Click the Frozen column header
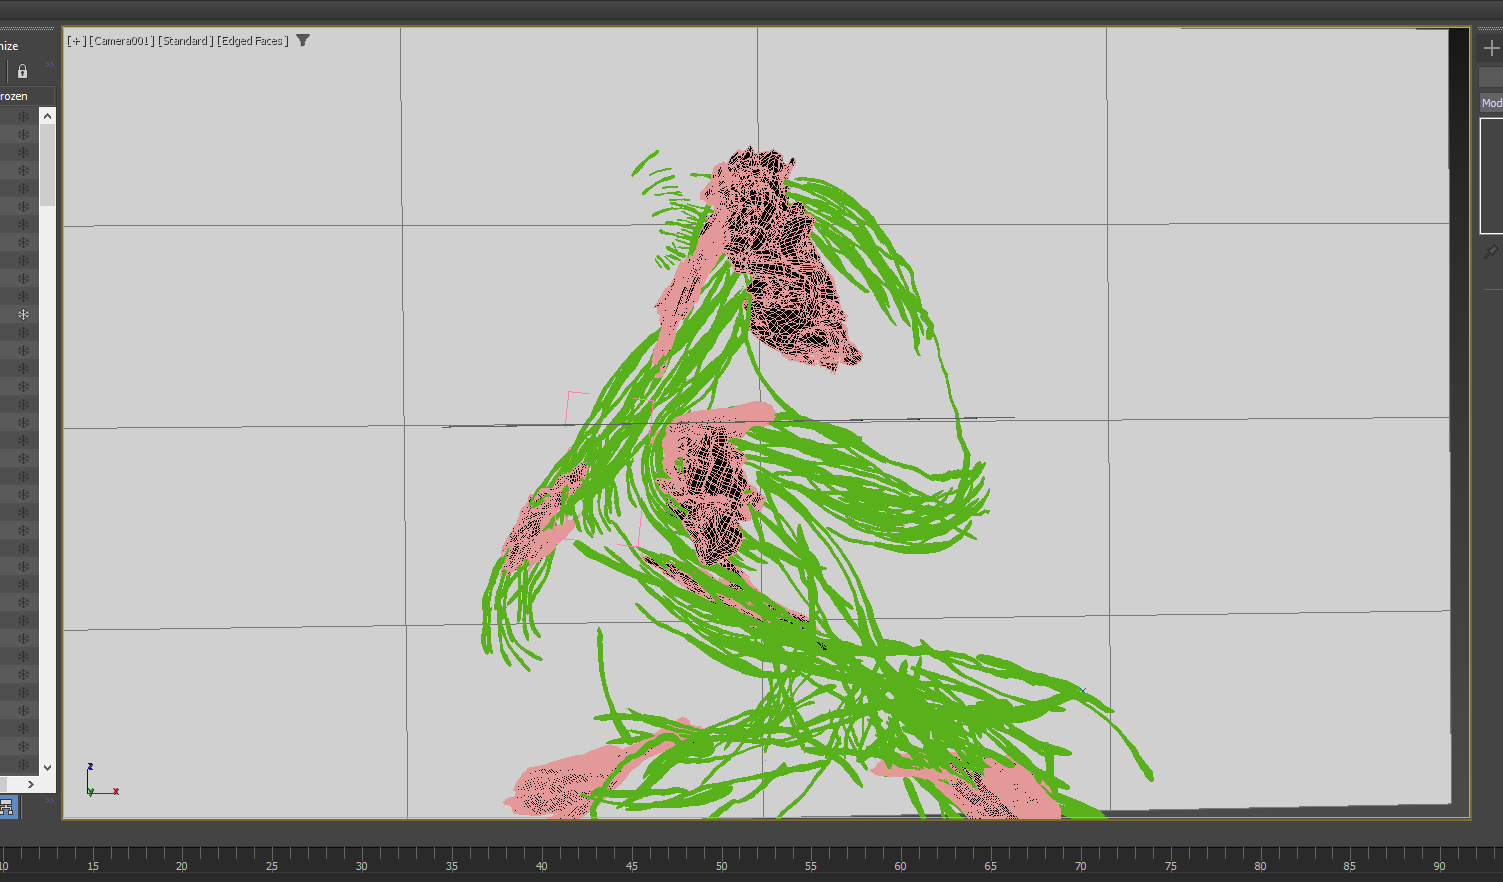This screenshot has width=1503, height=882. pos(15,96)
